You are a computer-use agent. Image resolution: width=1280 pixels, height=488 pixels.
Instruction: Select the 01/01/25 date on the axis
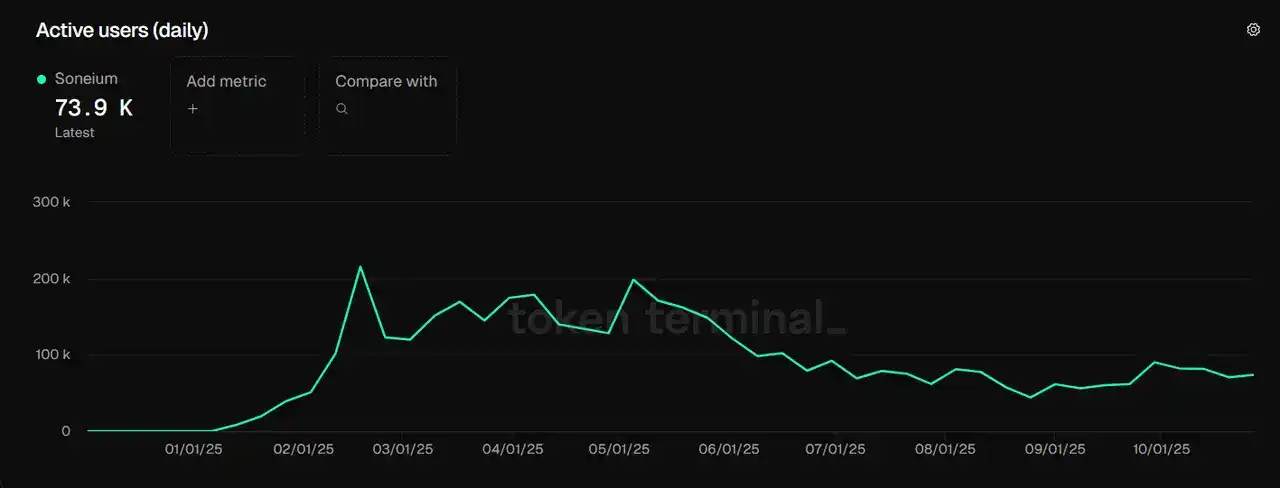click(x=193, y=450)
